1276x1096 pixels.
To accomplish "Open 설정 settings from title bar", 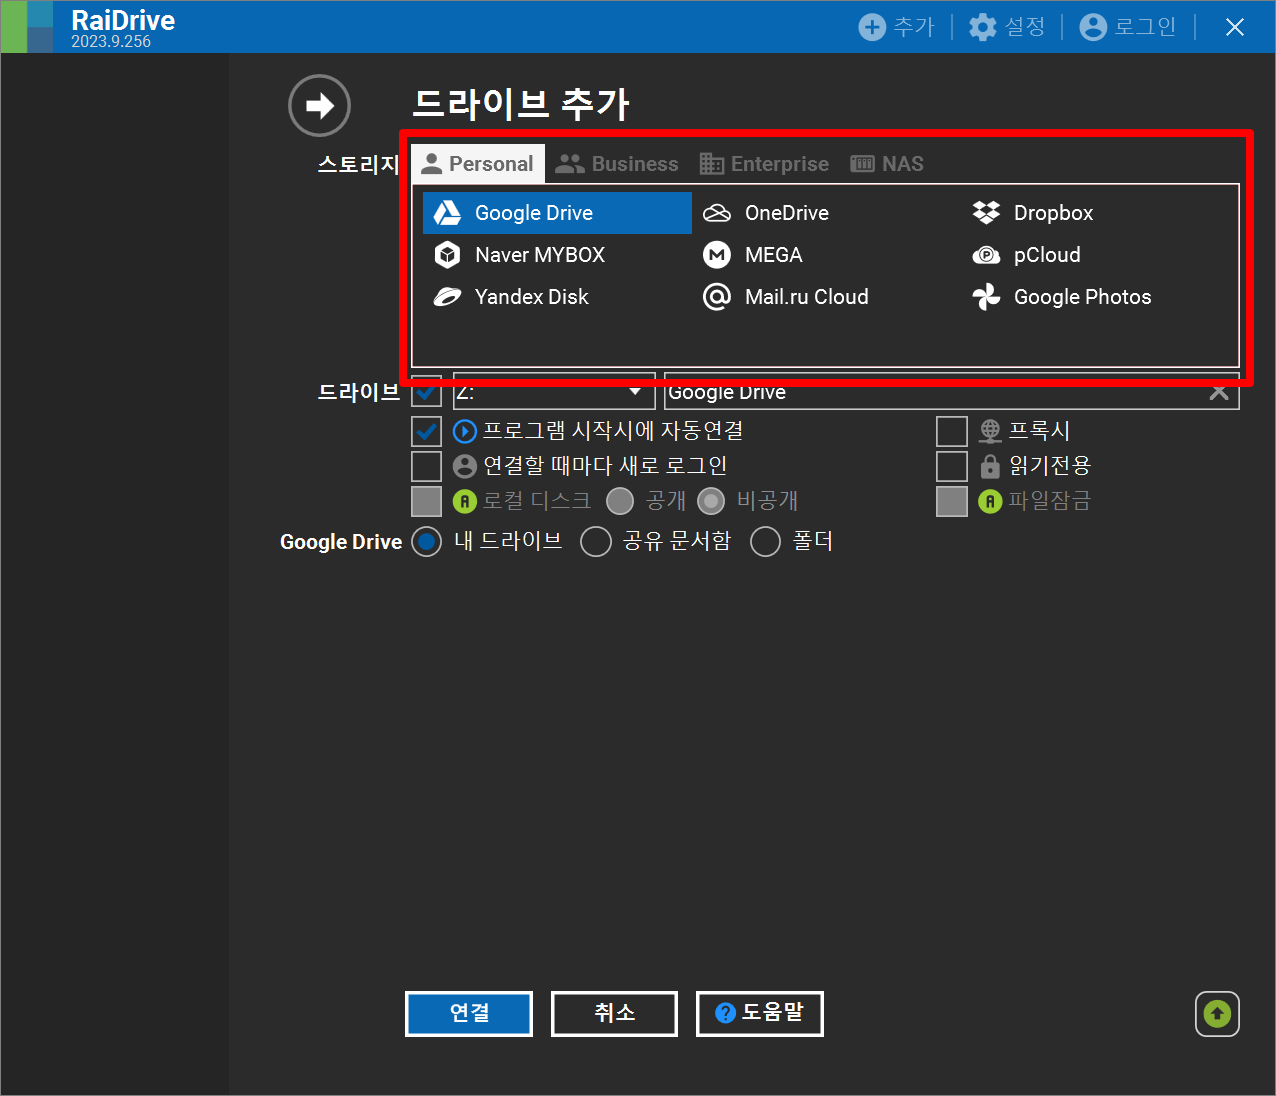I will click(1007, 27).
